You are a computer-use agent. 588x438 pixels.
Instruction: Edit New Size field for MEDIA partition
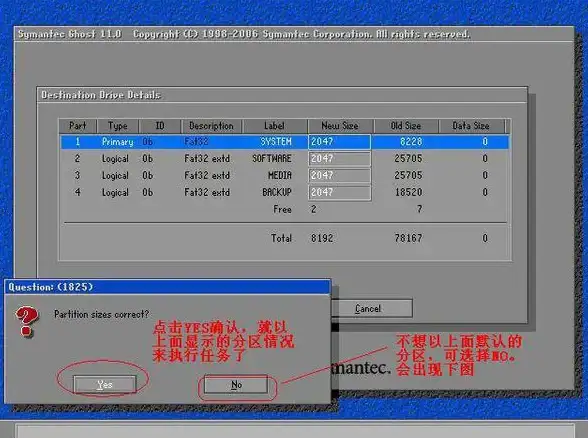(x=339, y=176)
